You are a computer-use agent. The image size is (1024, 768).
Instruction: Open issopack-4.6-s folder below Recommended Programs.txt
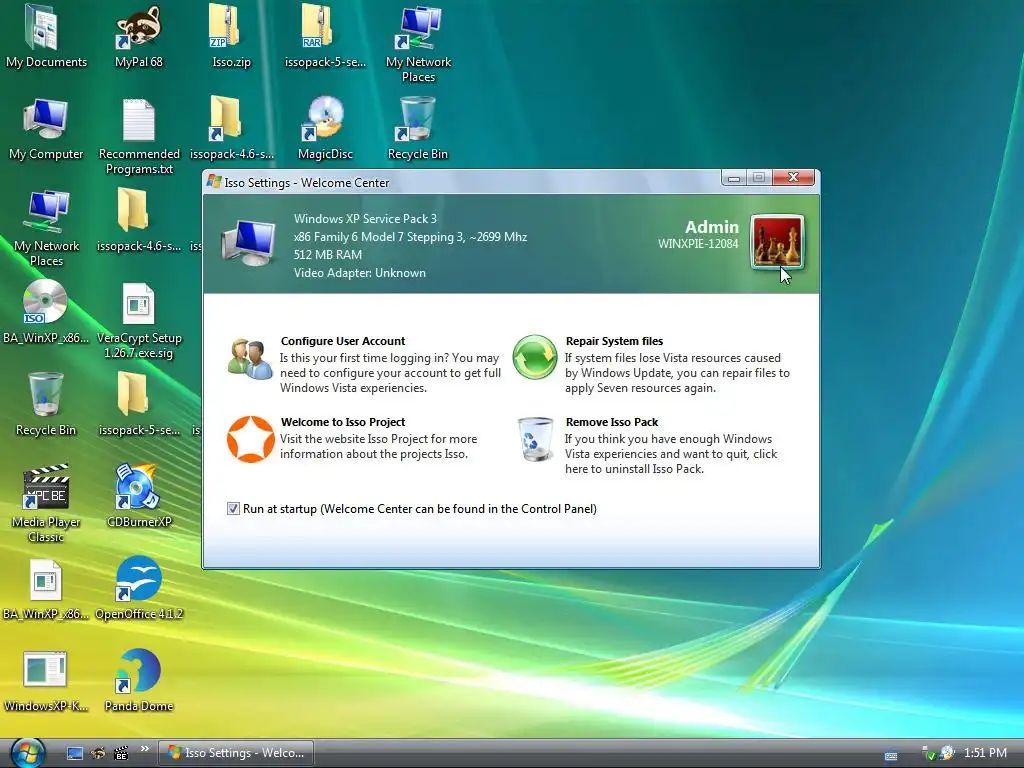tap(138, 220)
